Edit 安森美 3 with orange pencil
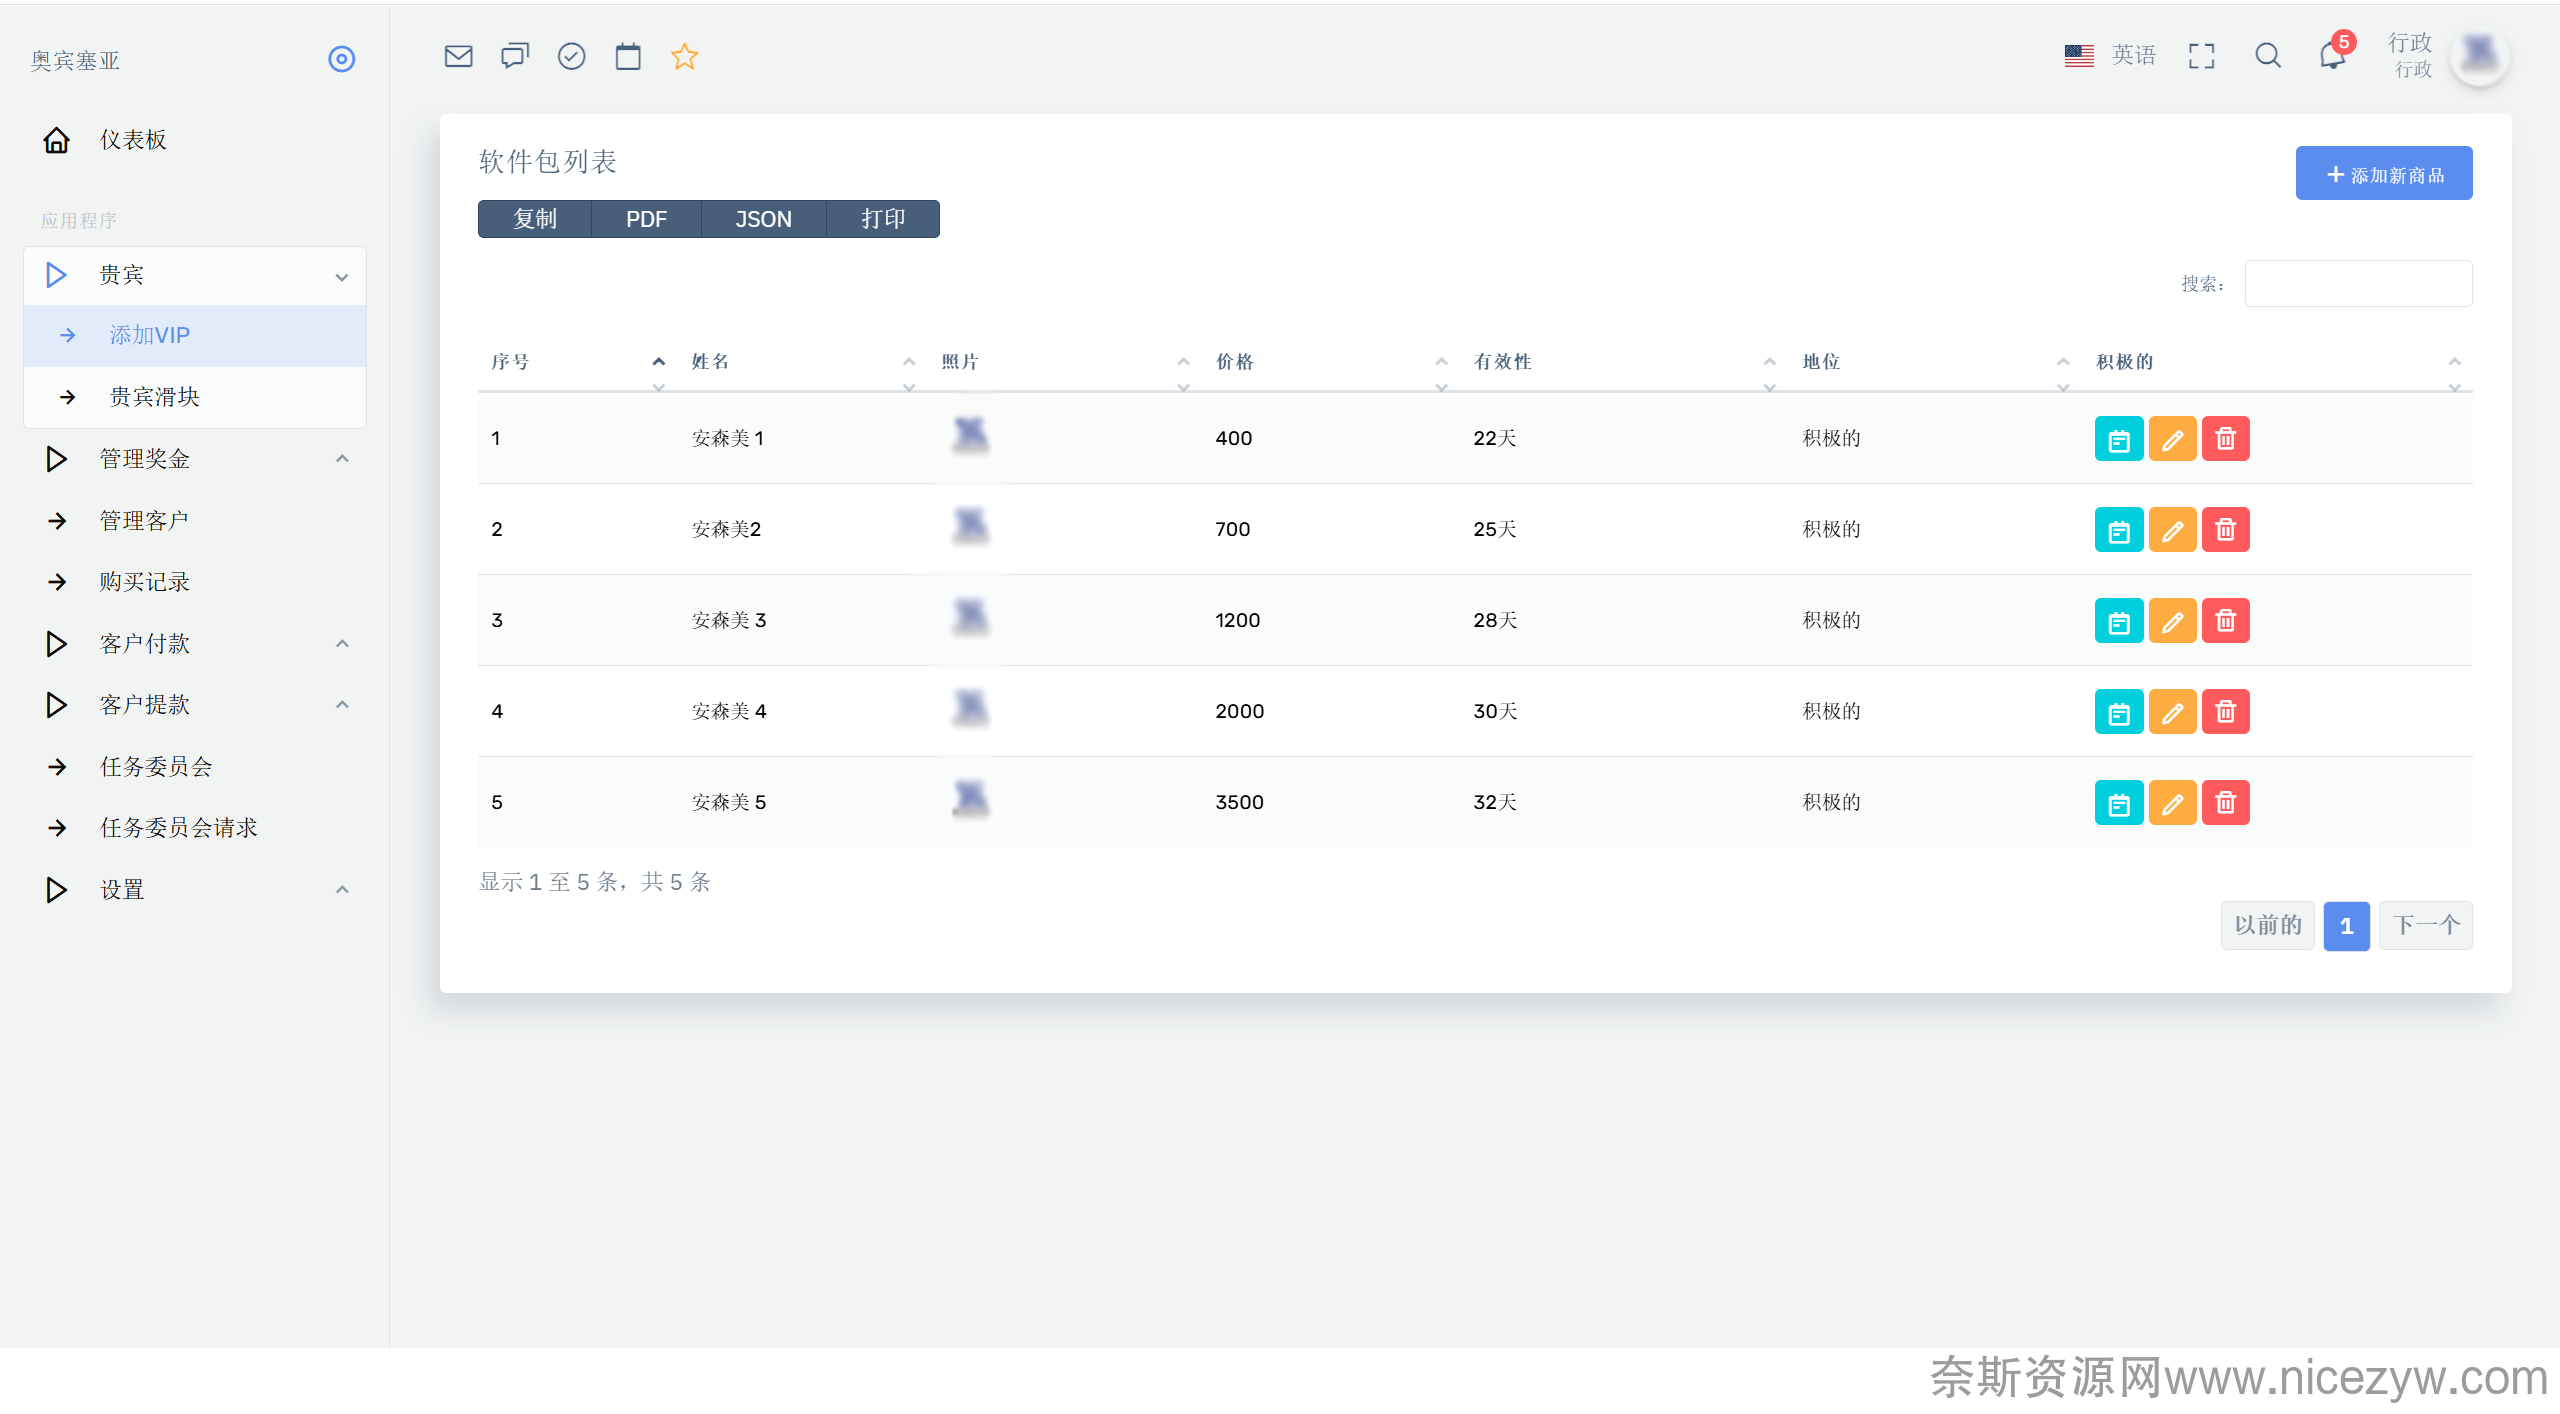Image resolution: width=2560 pixels, height=1414 pixels. (x=2172, y=621)
